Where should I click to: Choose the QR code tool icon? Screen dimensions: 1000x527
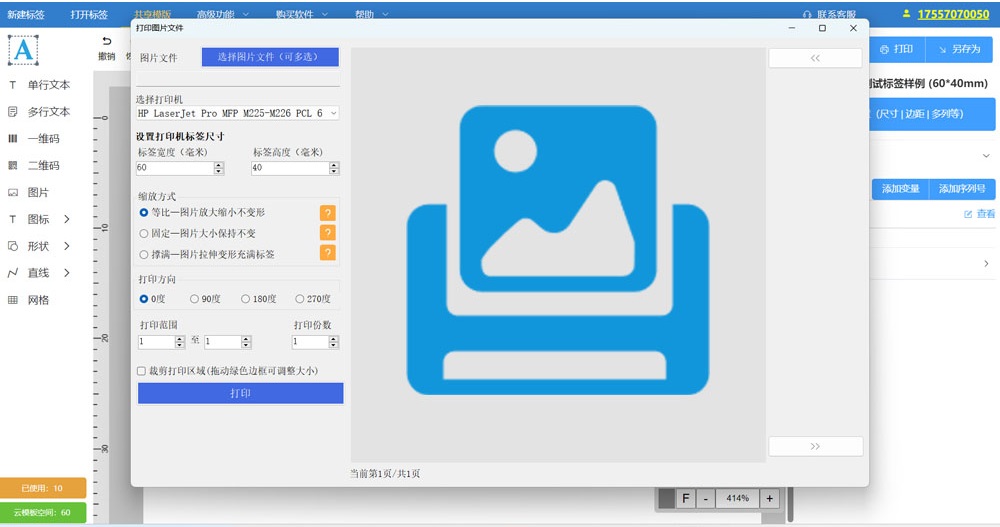(13, 166)
